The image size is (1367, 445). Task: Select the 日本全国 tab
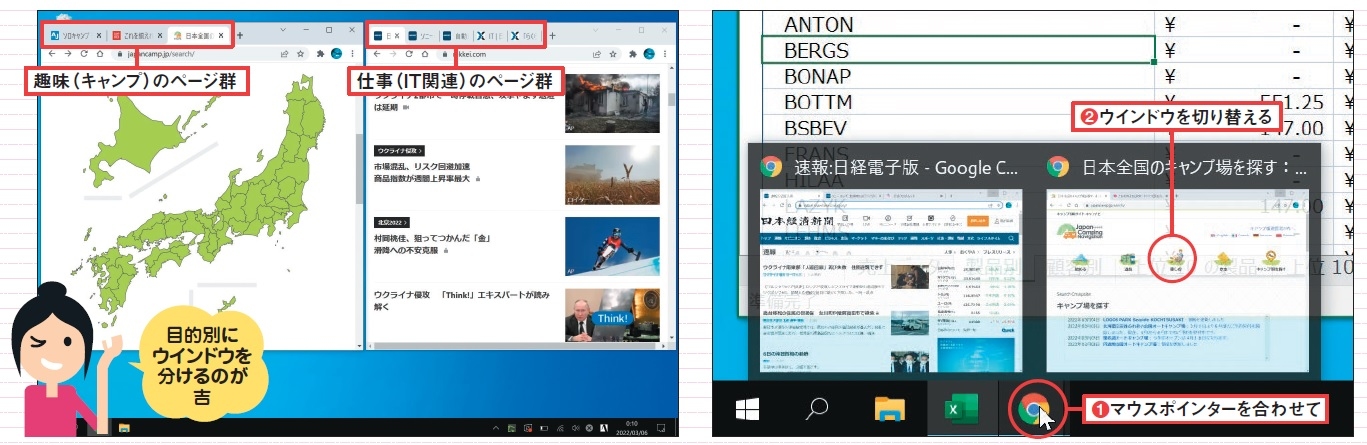point(198,35)
